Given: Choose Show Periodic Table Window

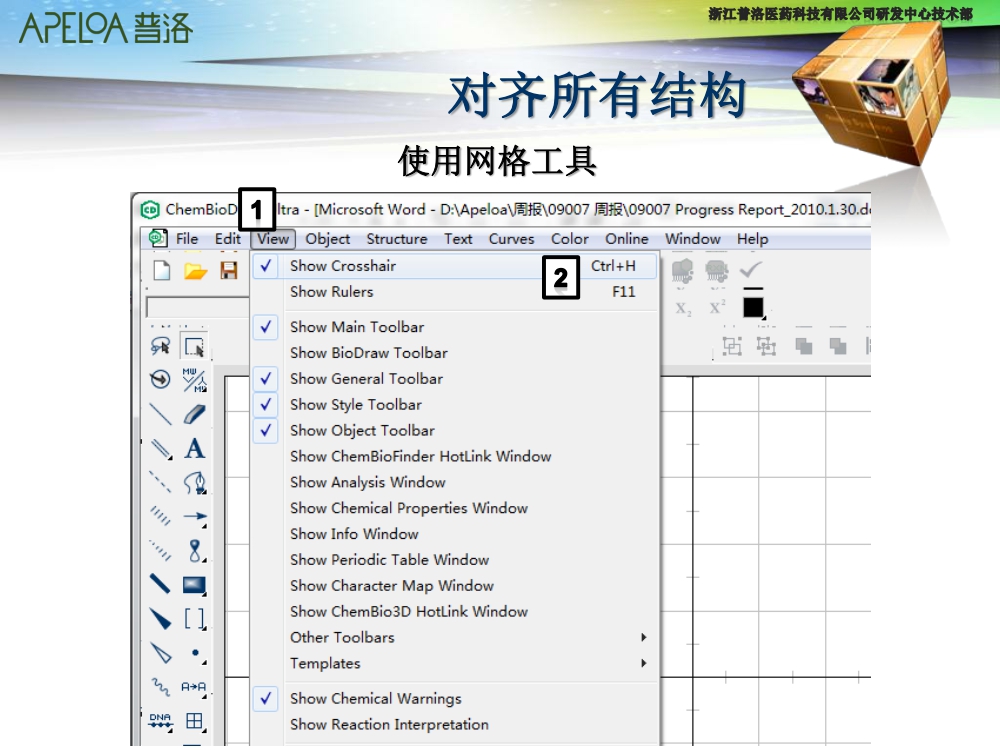Looking at the screenshot, I should (x=454, y=560).
